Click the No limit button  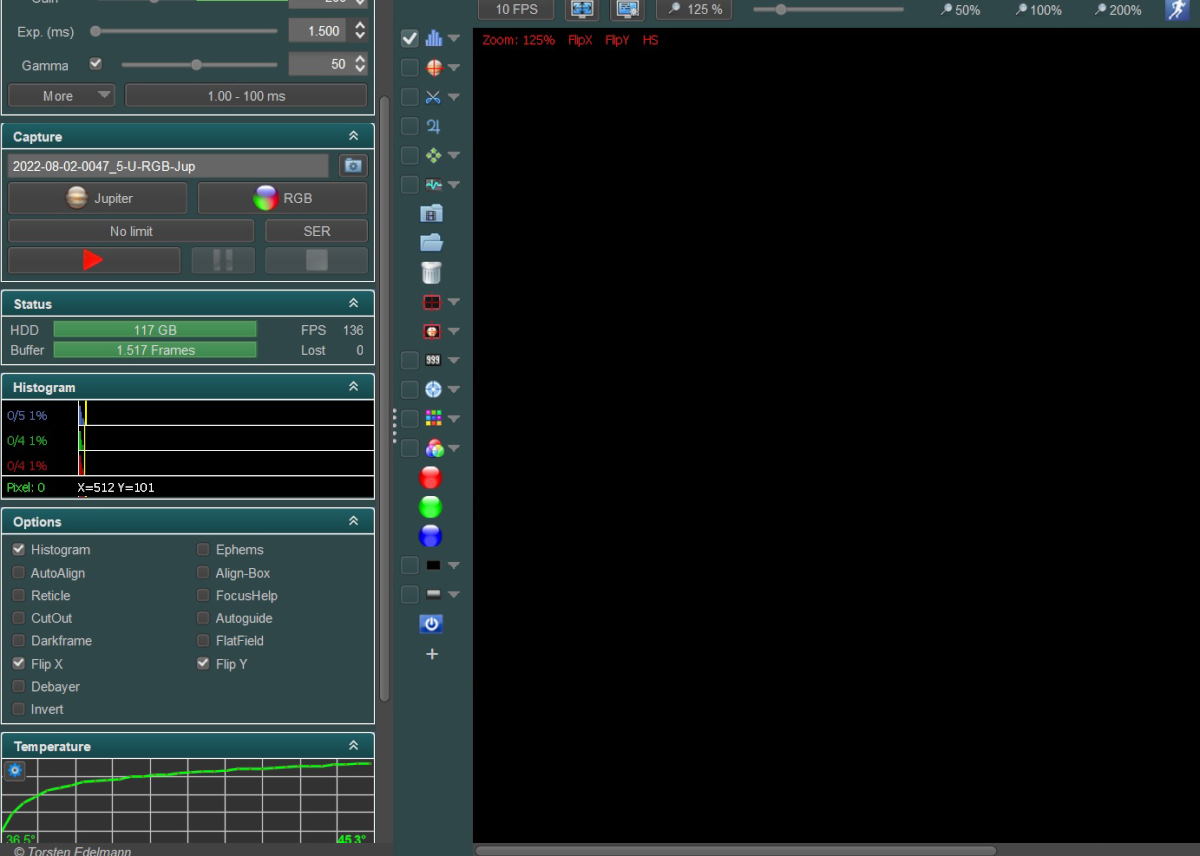132,231
